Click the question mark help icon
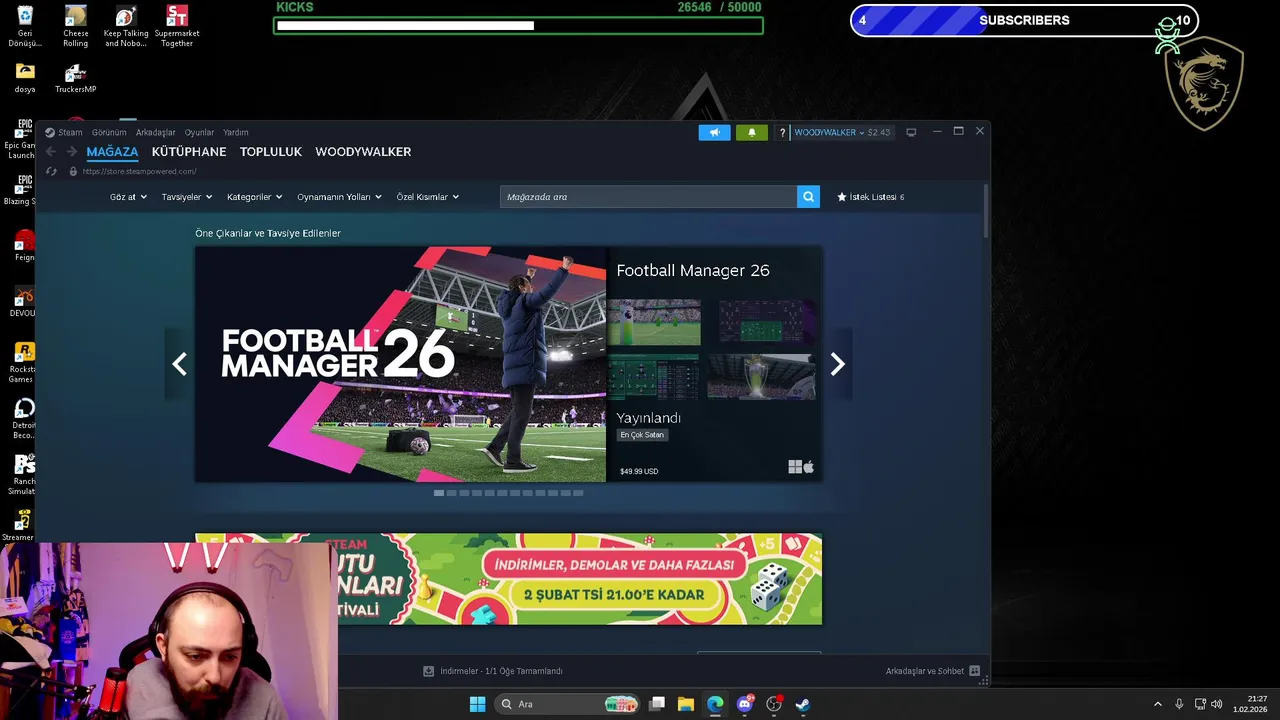The height and width of the screenshot is (720, 1280). pyautogui.click(x=782, y=132)
